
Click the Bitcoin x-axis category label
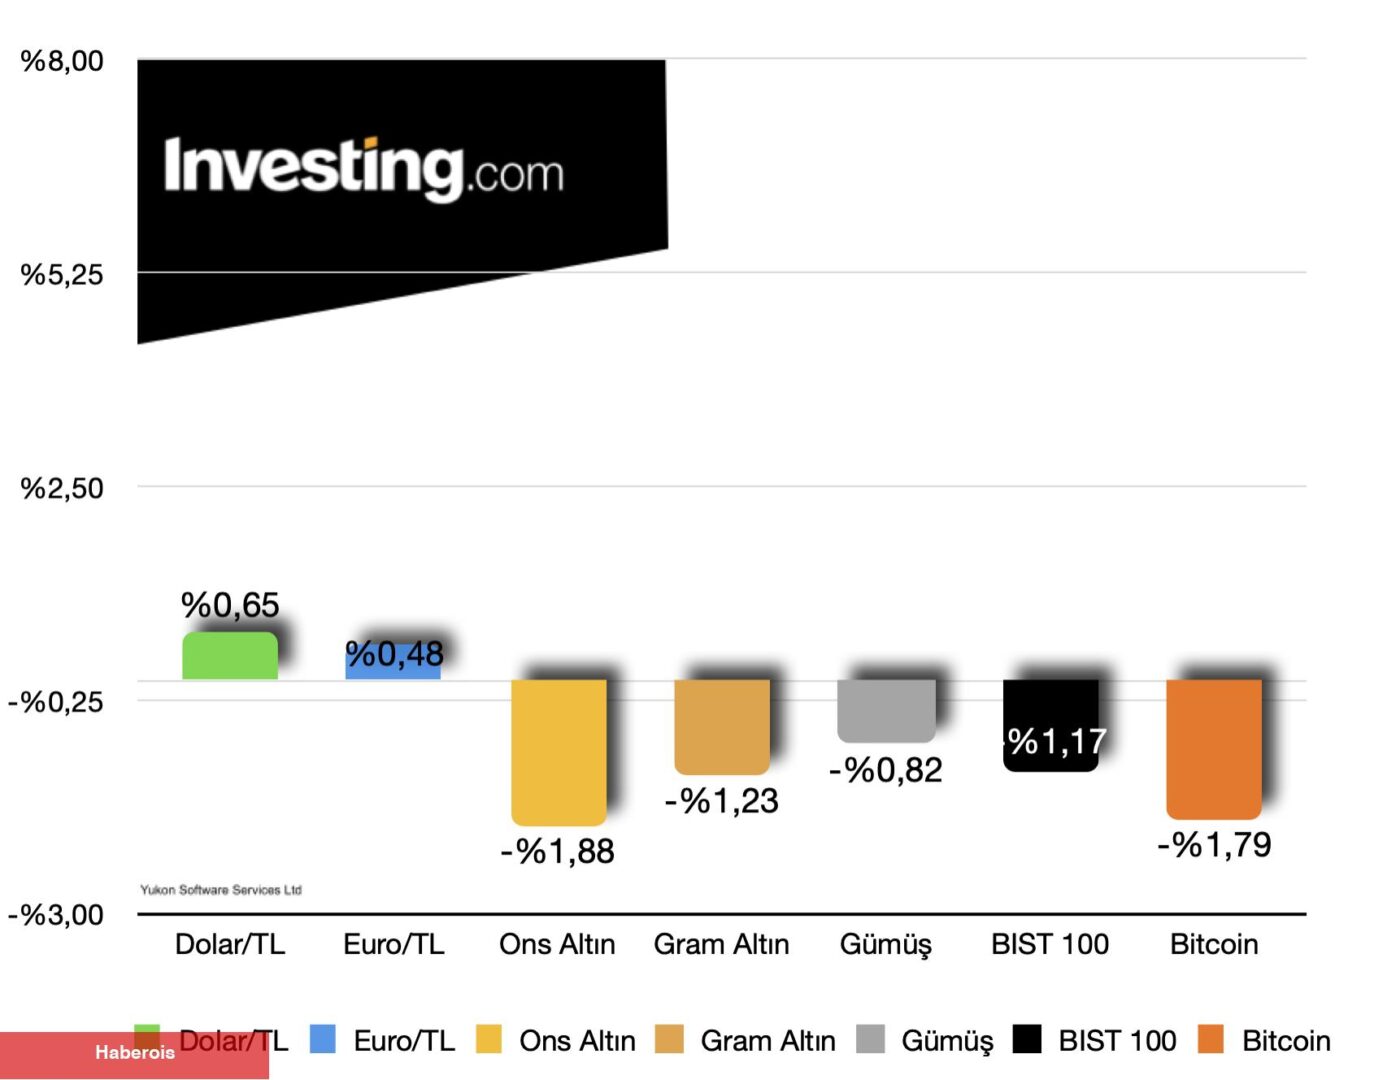pyautogui.click(x=1214, y=944)
